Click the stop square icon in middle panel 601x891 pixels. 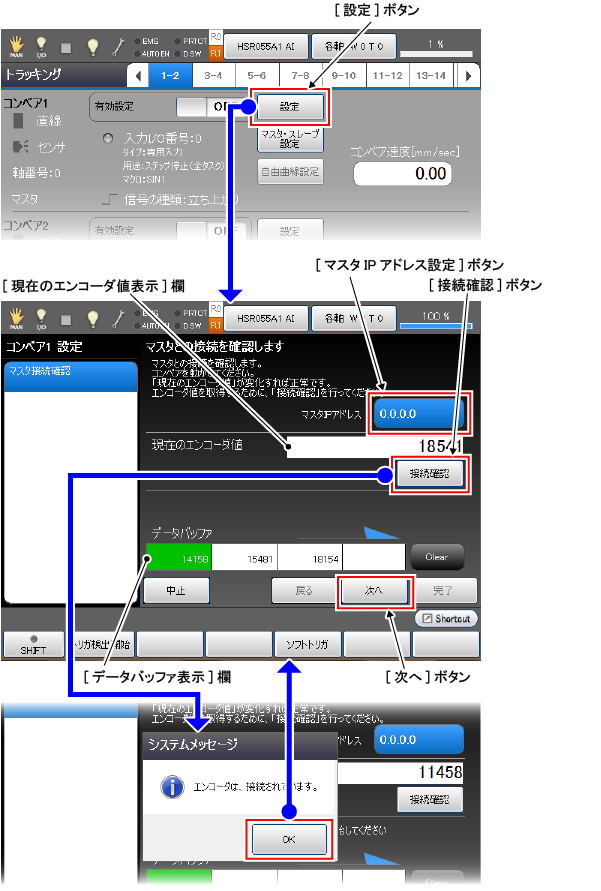(67, 319)
